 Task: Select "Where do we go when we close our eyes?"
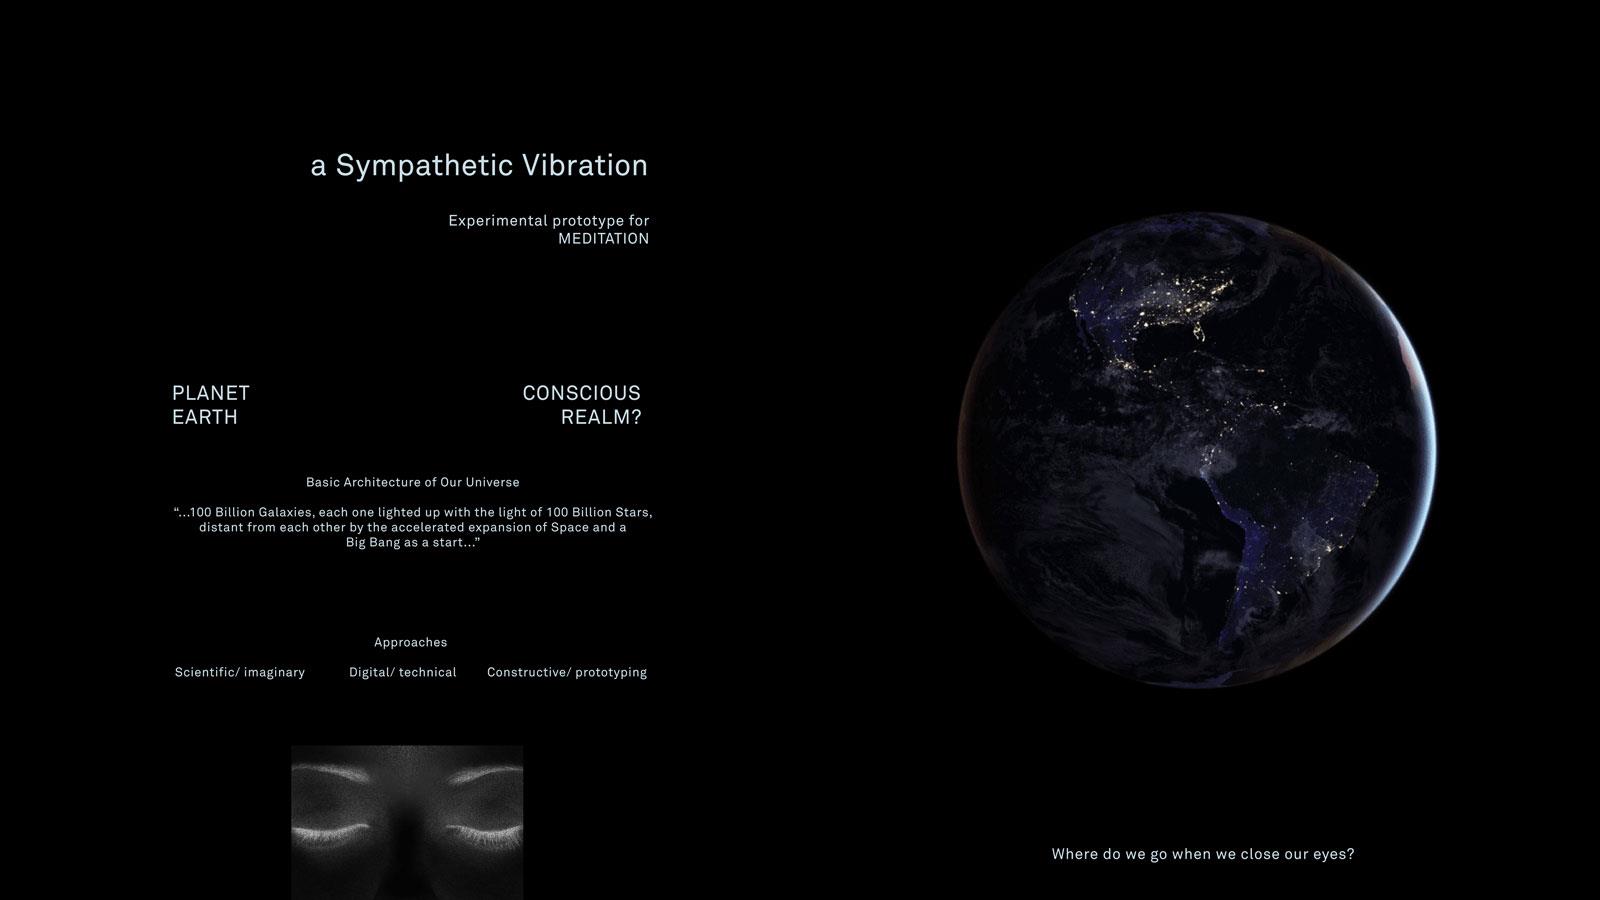point(1202,854)
